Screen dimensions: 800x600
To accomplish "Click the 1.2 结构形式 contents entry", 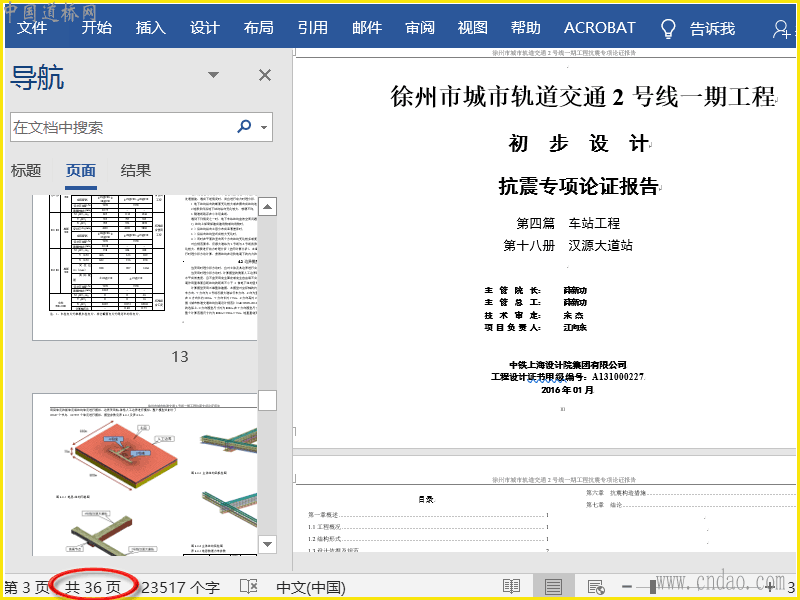I will (x=428, y=539).
